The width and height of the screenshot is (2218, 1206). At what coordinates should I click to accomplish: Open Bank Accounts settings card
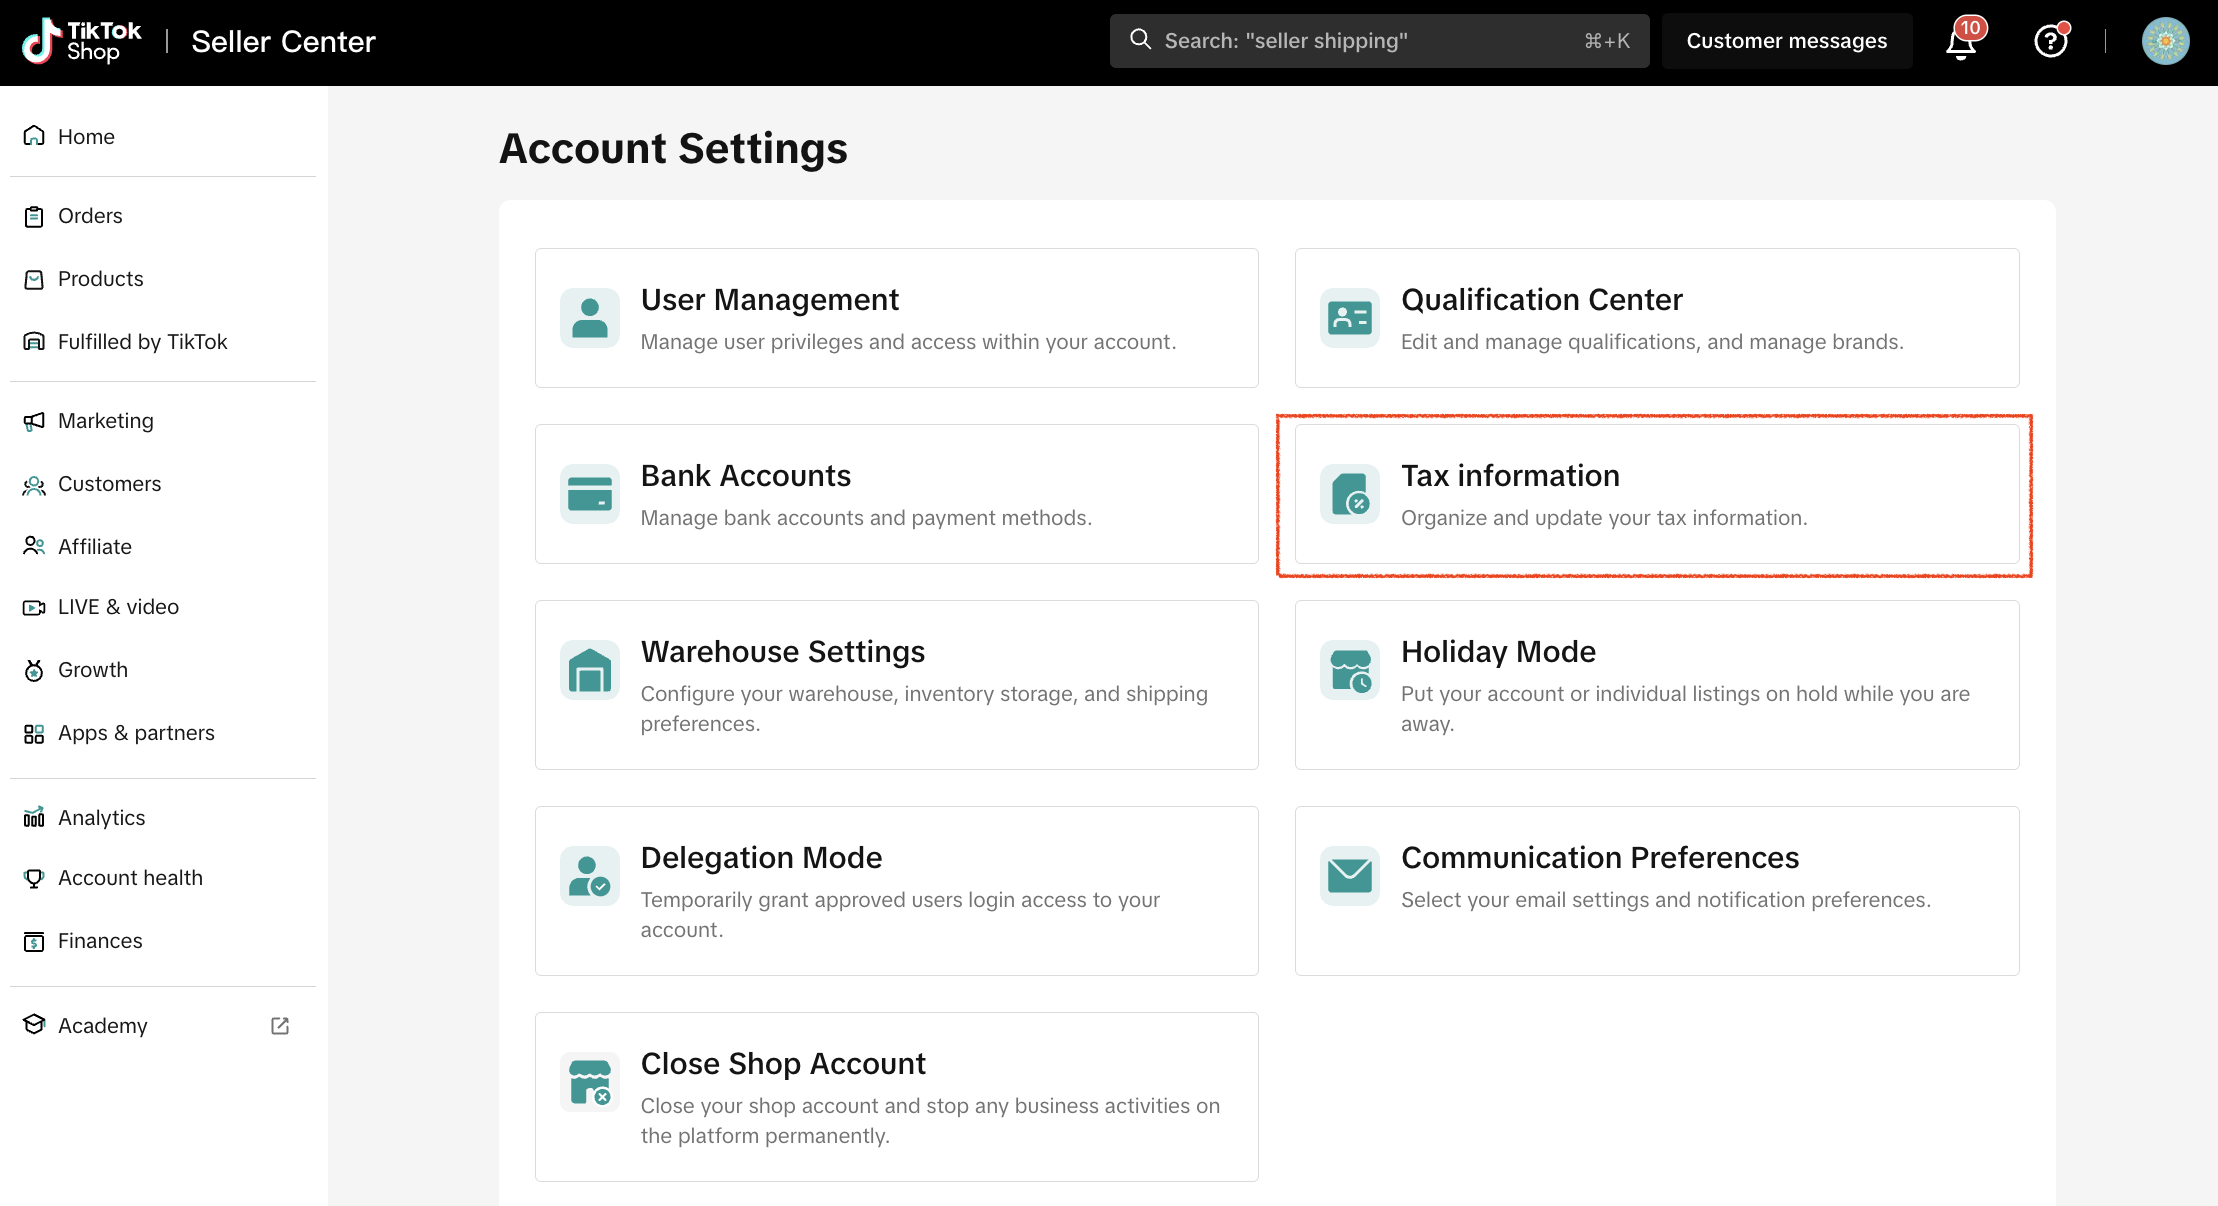(x=896, y=494)
